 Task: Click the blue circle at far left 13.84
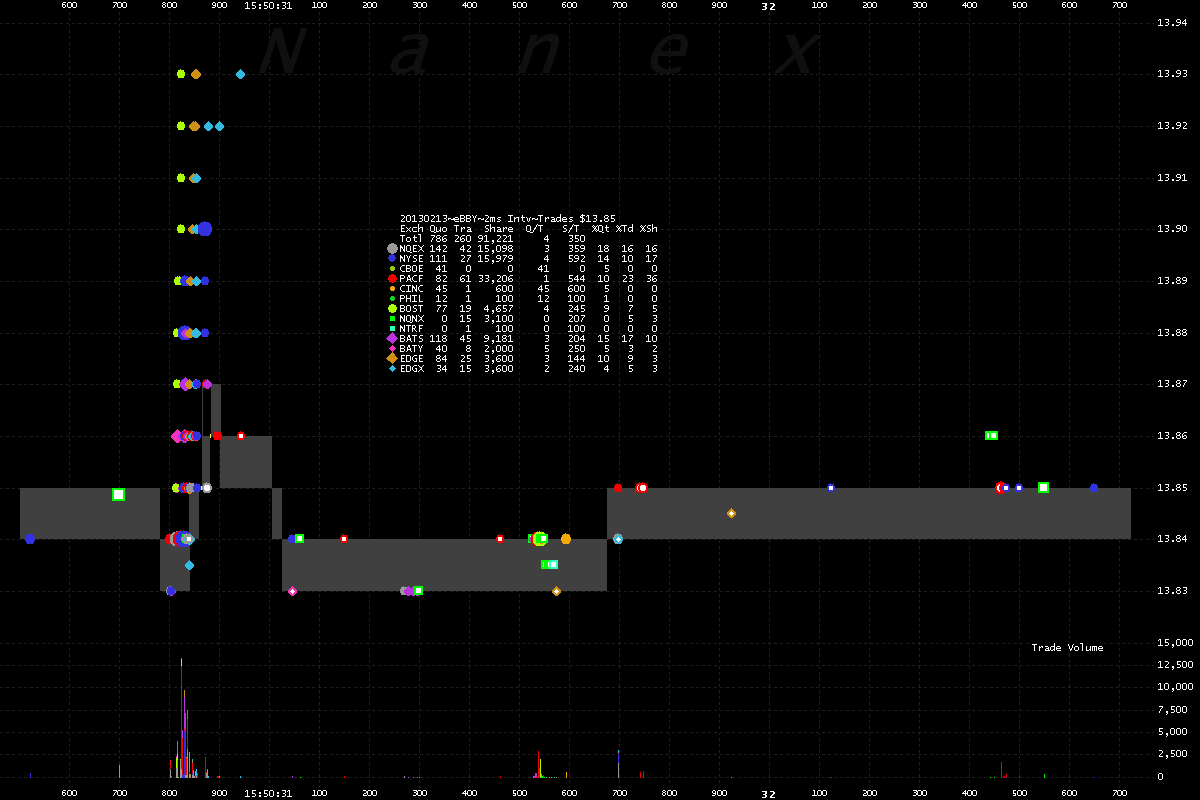(x=30, y=539)
